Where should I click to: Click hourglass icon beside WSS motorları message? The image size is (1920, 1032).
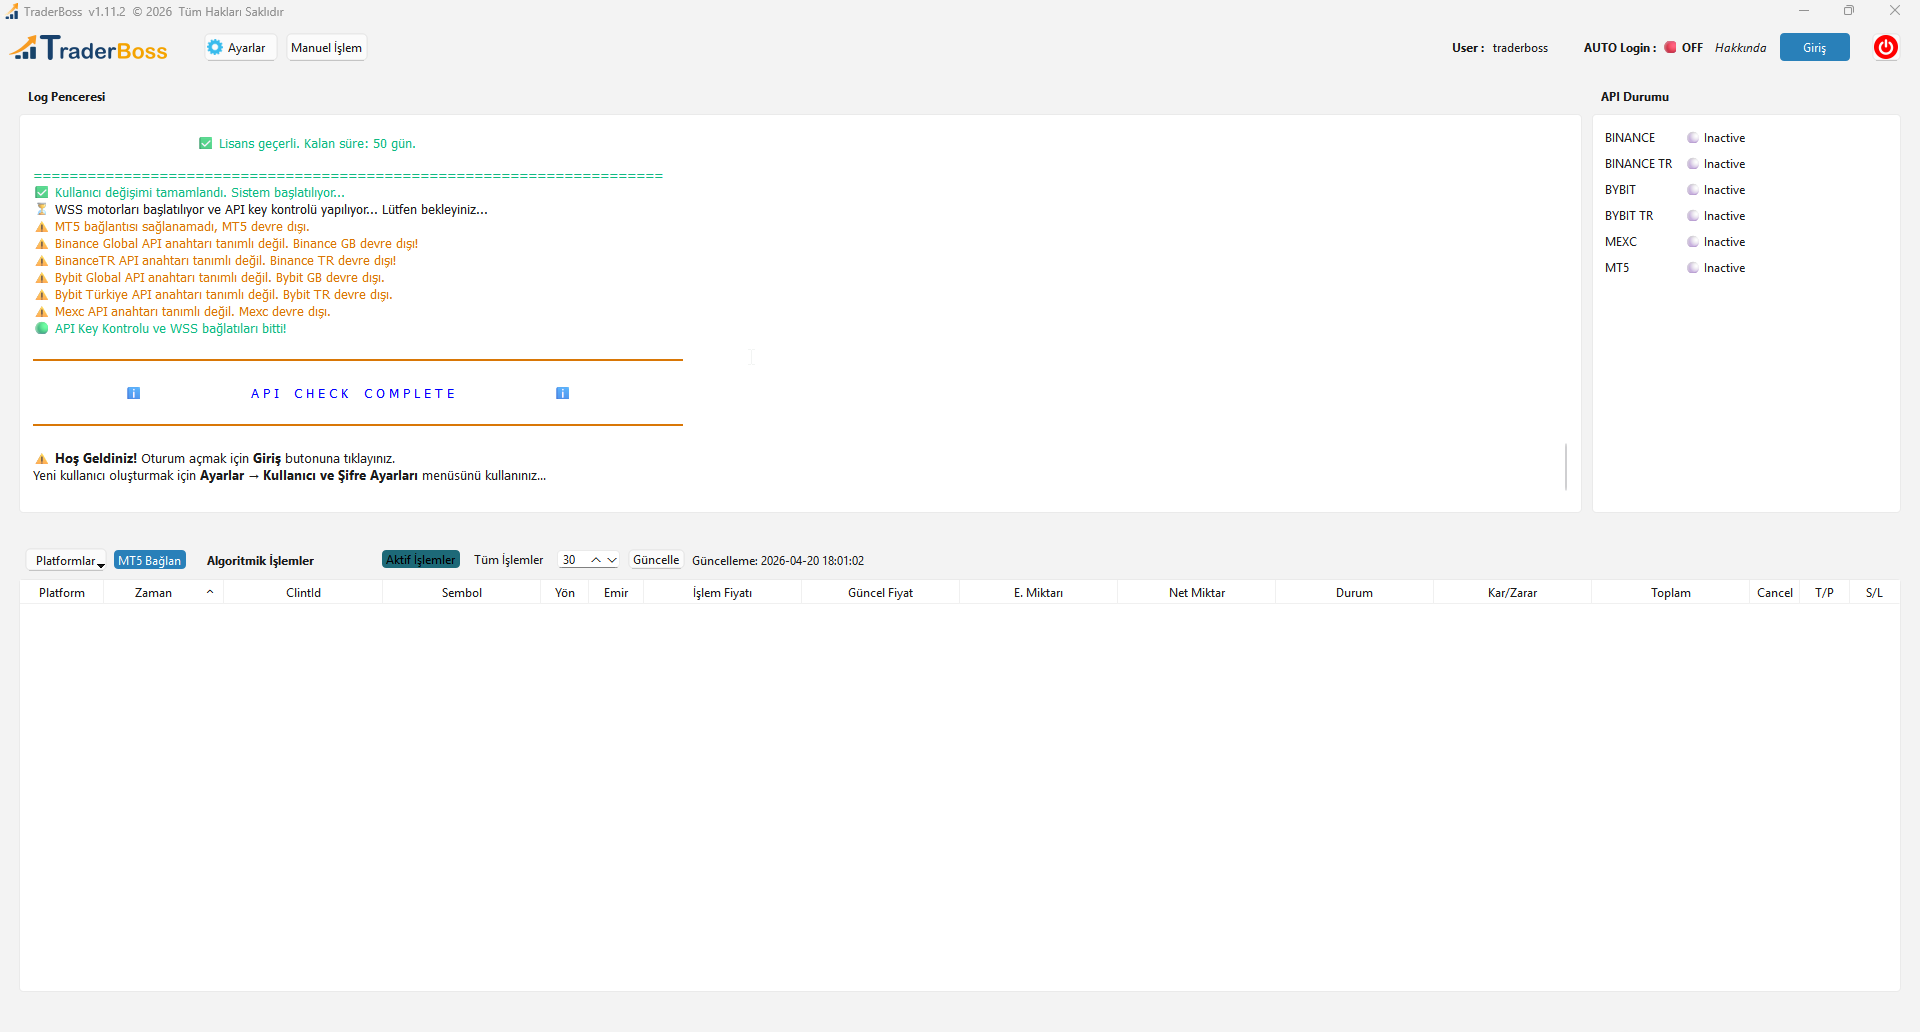[x=41, y=210]
